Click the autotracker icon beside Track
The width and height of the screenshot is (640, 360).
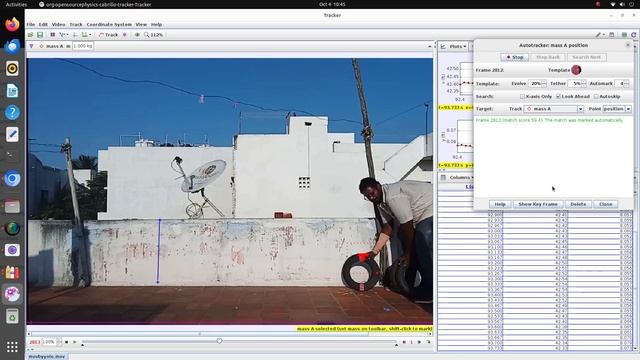[125, 35]
